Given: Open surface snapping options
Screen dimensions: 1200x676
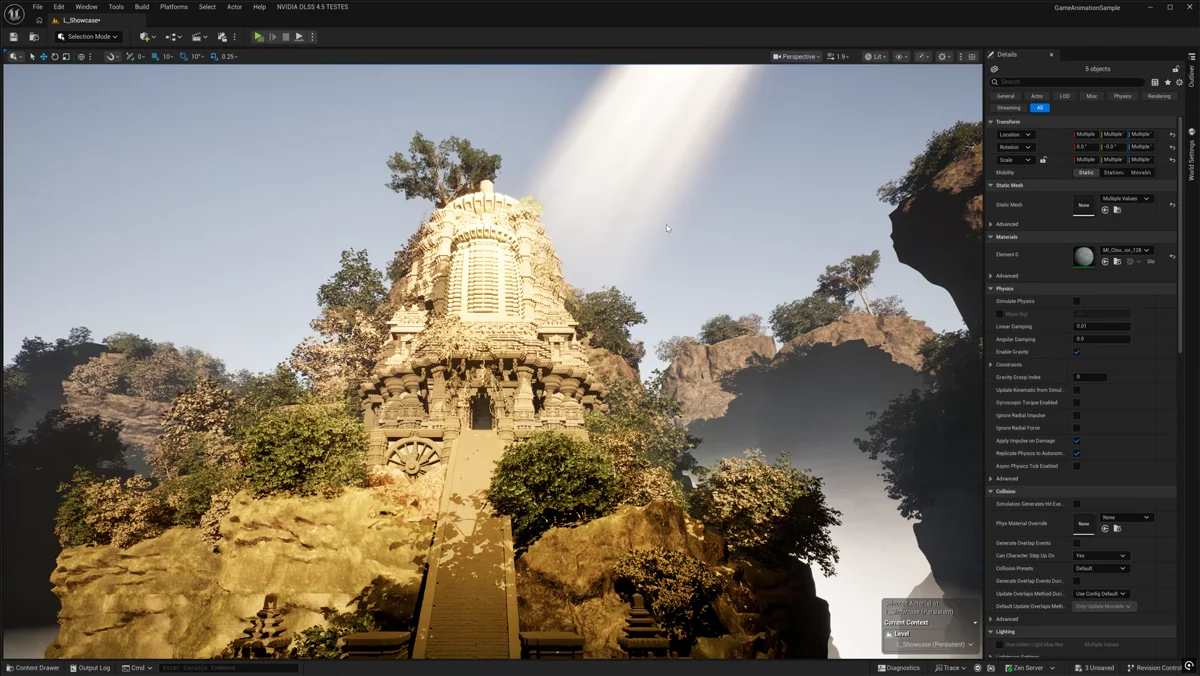Looking at the screenshot, I should pos(111,57).
